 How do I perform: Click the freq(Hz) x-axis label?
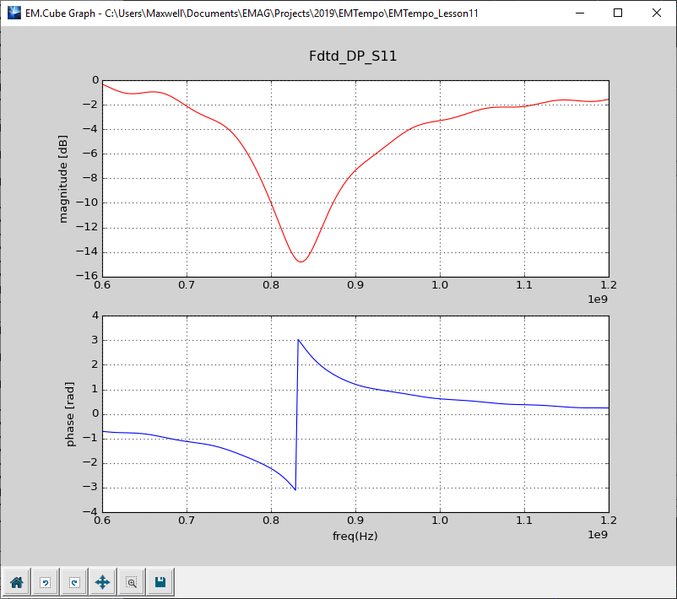[x=355, y=535]
